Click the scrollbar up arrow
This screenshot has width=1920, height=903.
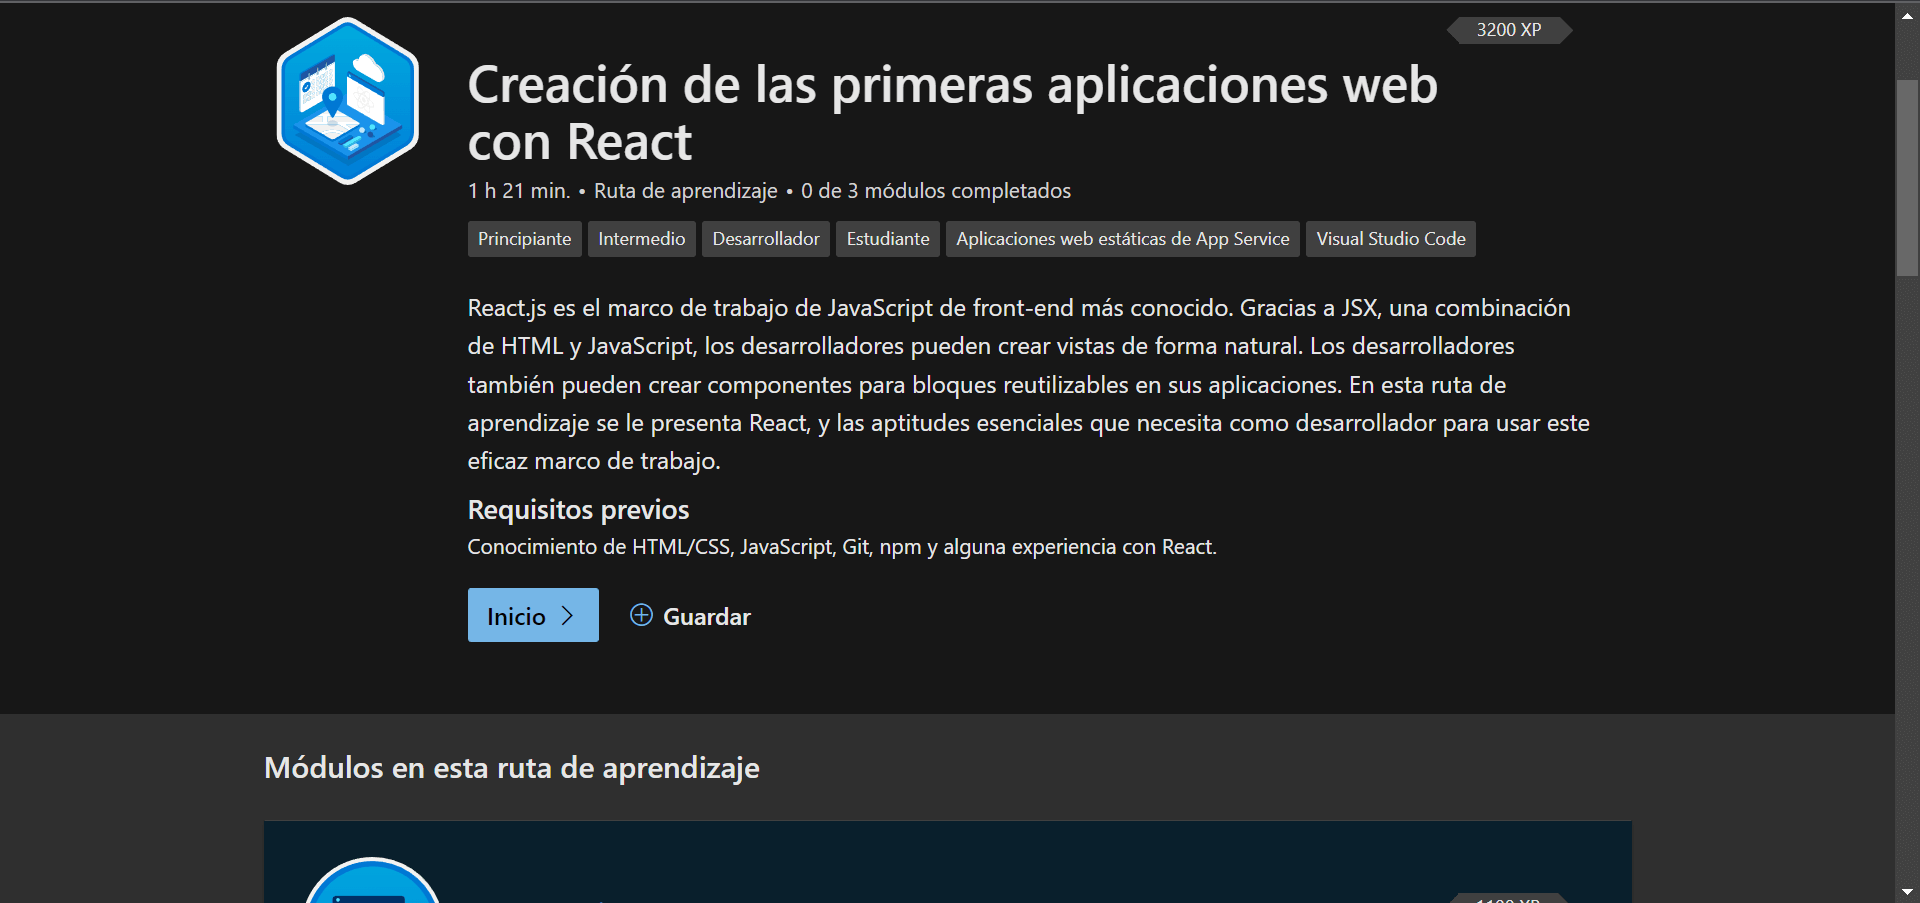click(1907, 15)
